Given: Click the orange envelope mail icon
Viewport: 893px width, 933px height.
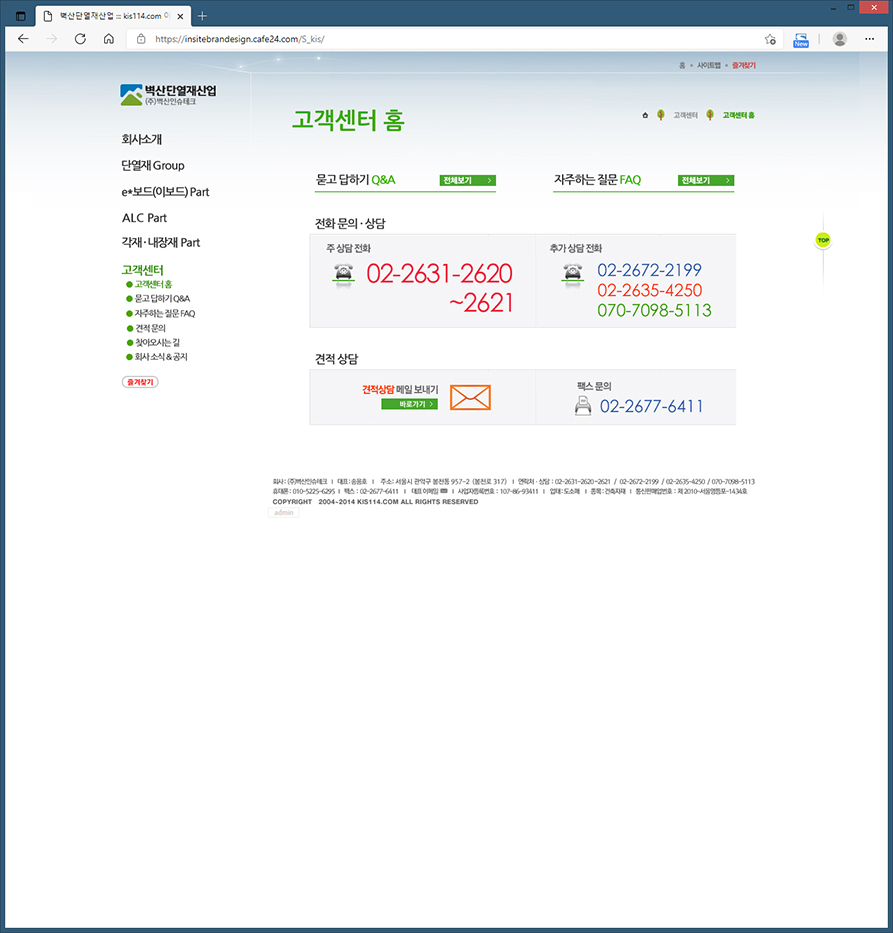Looking at the screenshot, I should tap(470, 397).
